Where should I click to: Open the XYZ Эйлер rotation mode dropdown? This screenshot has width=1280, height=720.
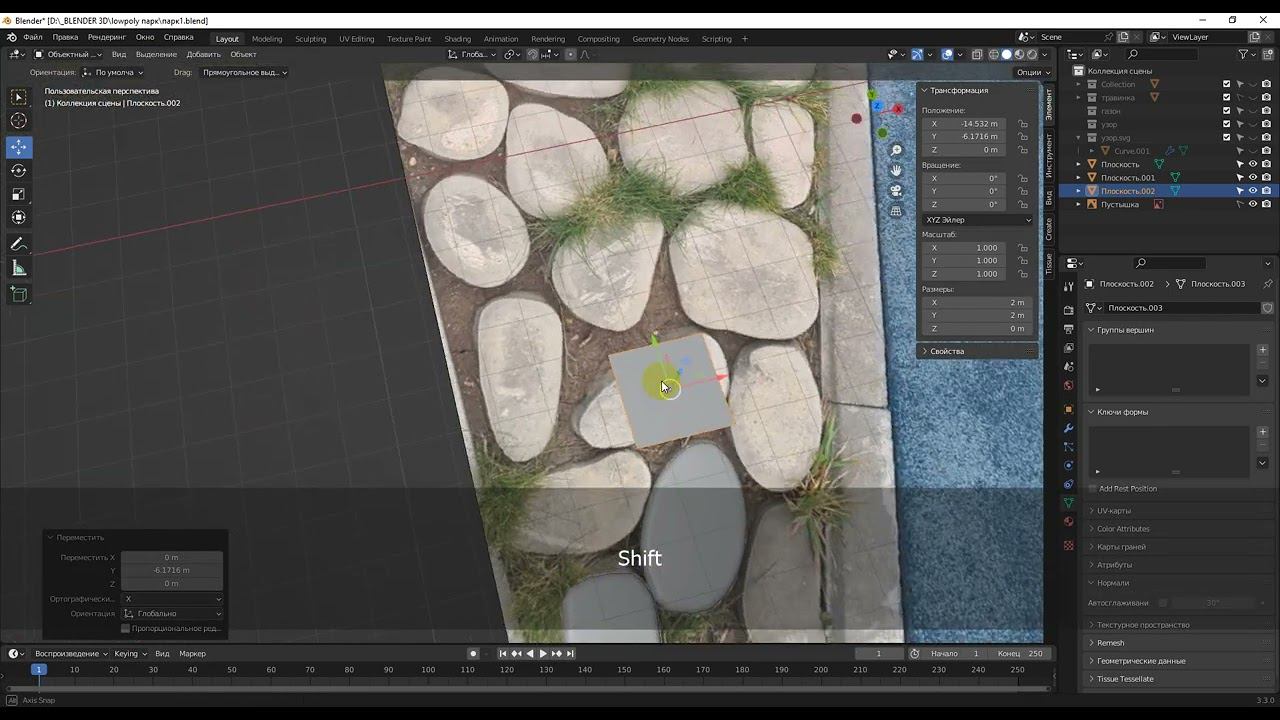click(978, 220)
